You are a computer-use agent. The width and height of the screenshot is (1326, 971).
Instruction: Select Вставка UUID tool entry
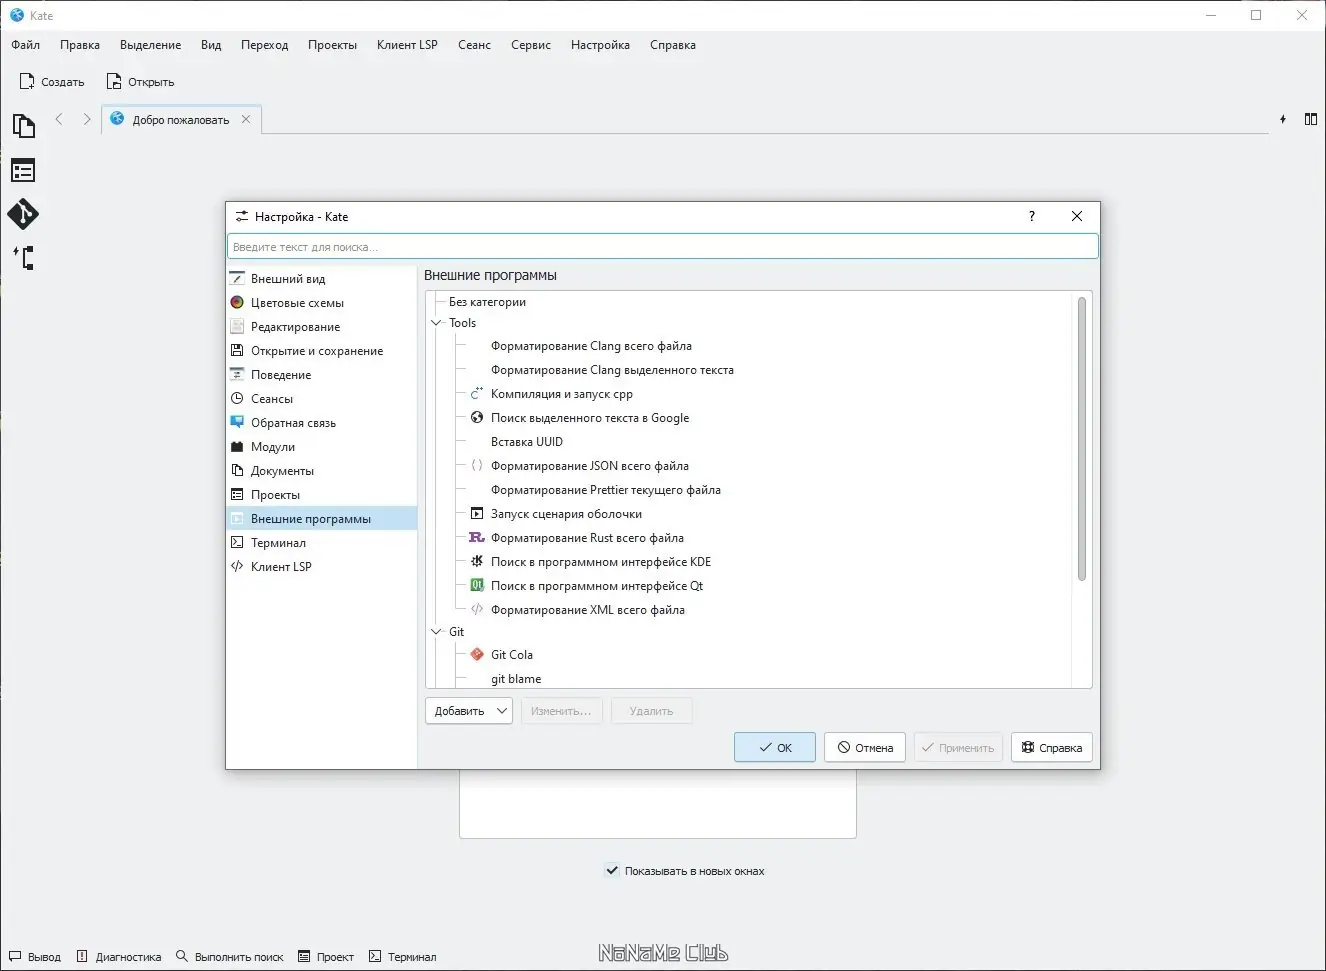[527, 442]
